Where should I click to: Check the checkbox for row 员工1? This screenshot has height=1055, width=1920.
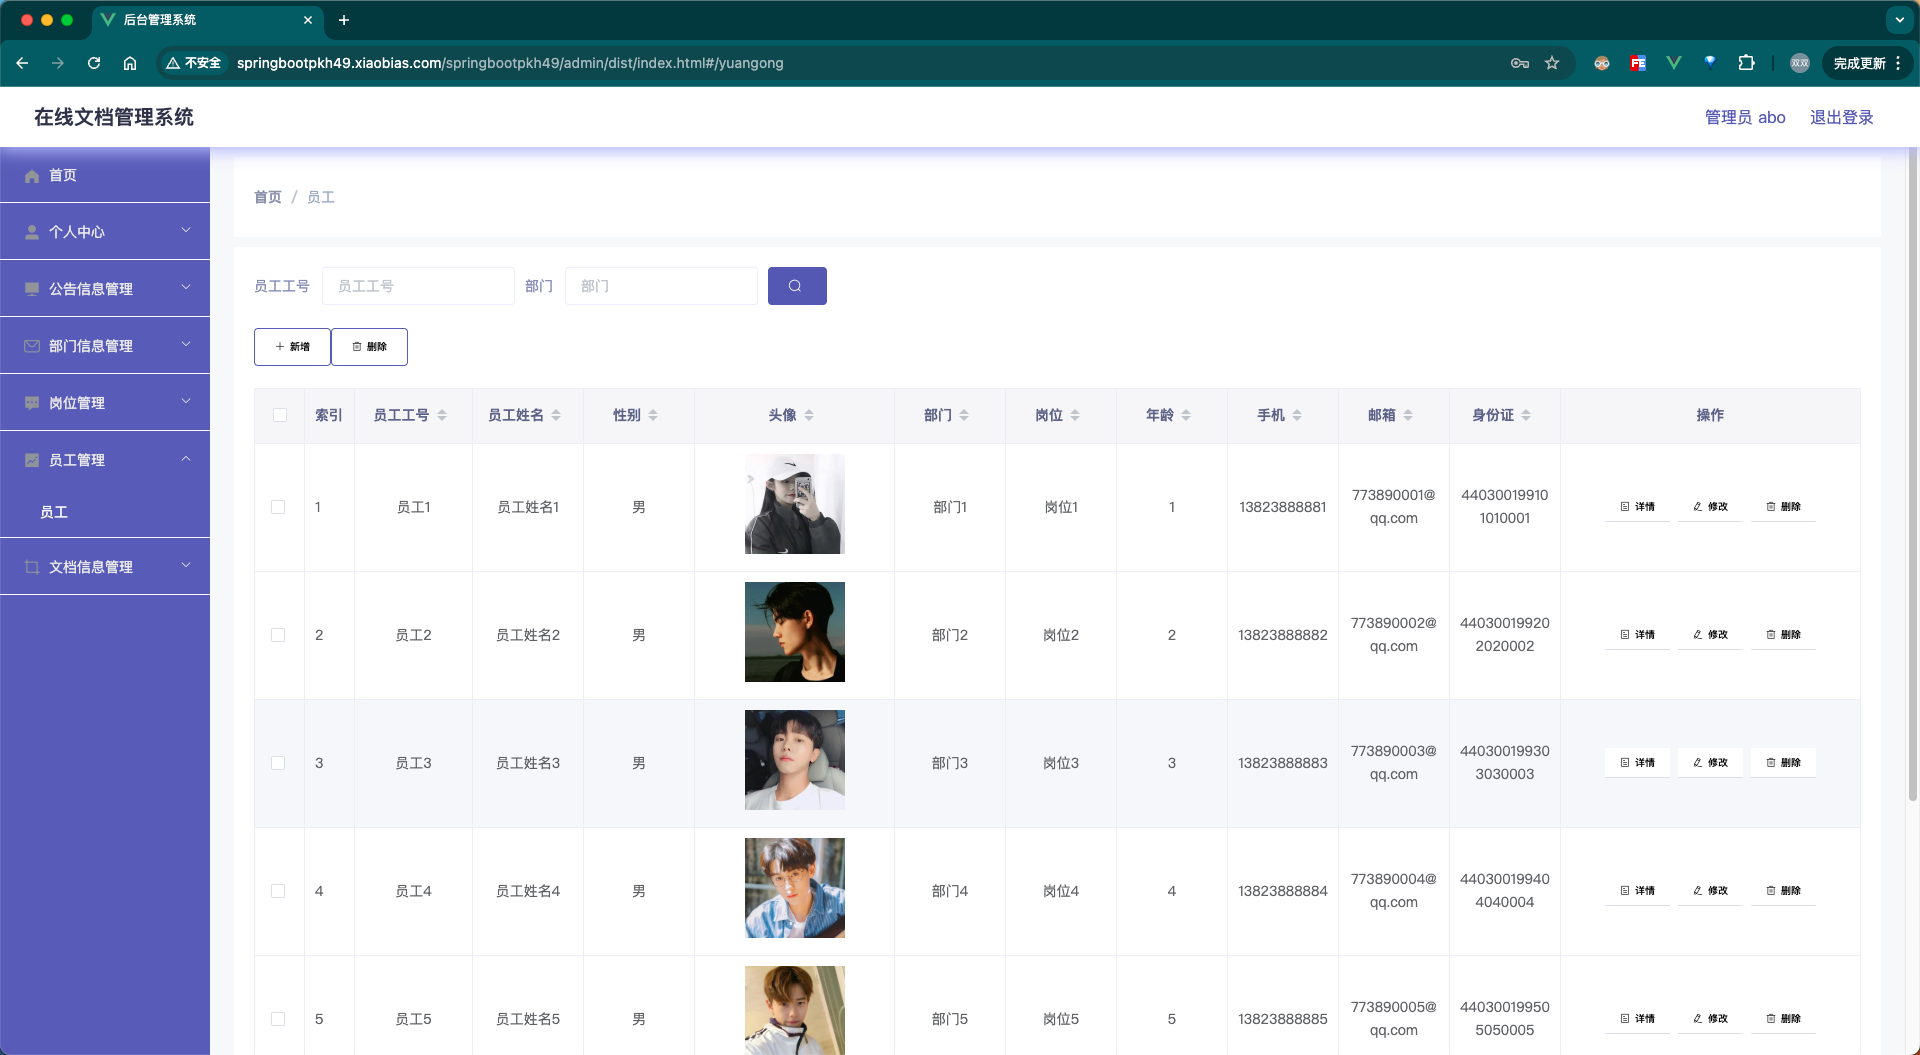(278, 507)
